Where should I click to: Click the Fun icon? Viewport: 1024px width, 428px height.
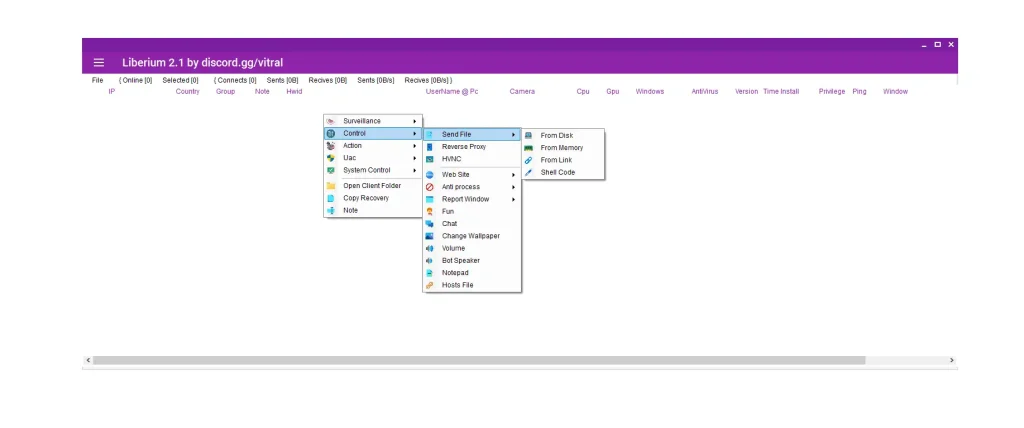tap(429, 212)
